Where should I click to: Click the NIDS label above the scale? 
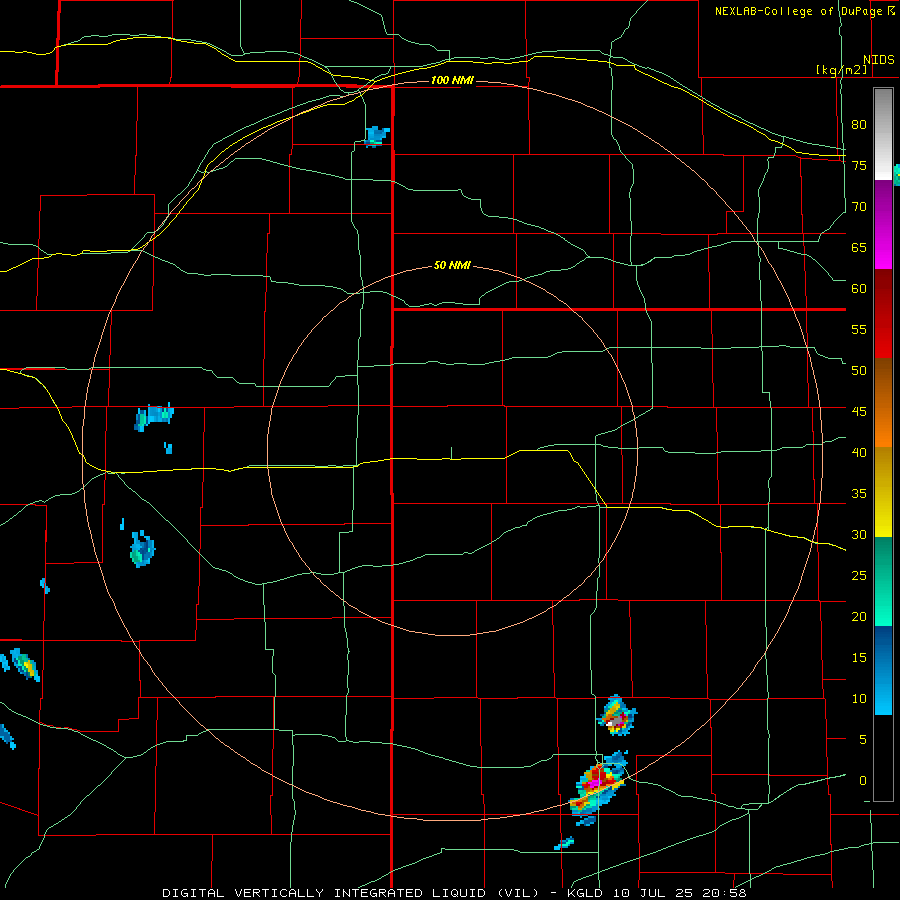[x=878, y=60]
